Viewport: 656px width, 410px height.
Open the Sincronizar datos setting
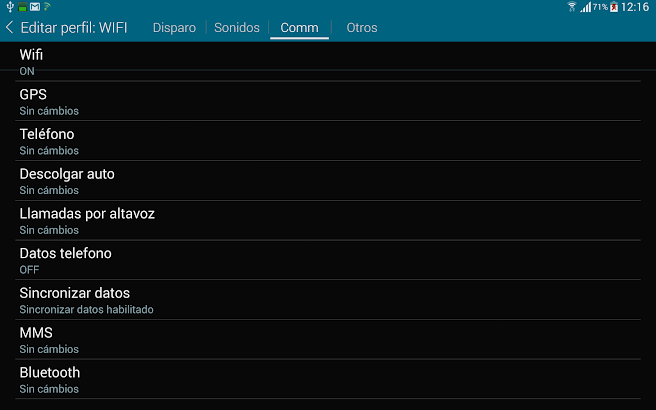(x=328, y=300)
